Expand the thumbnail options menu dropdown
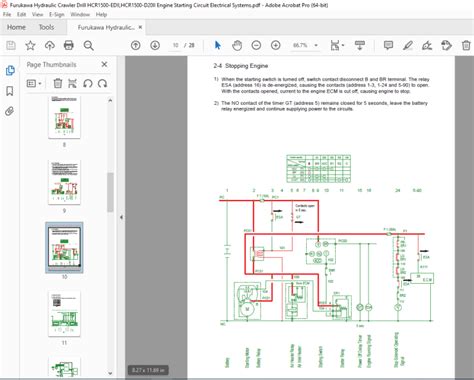474x380 pixels. [34, 83]
